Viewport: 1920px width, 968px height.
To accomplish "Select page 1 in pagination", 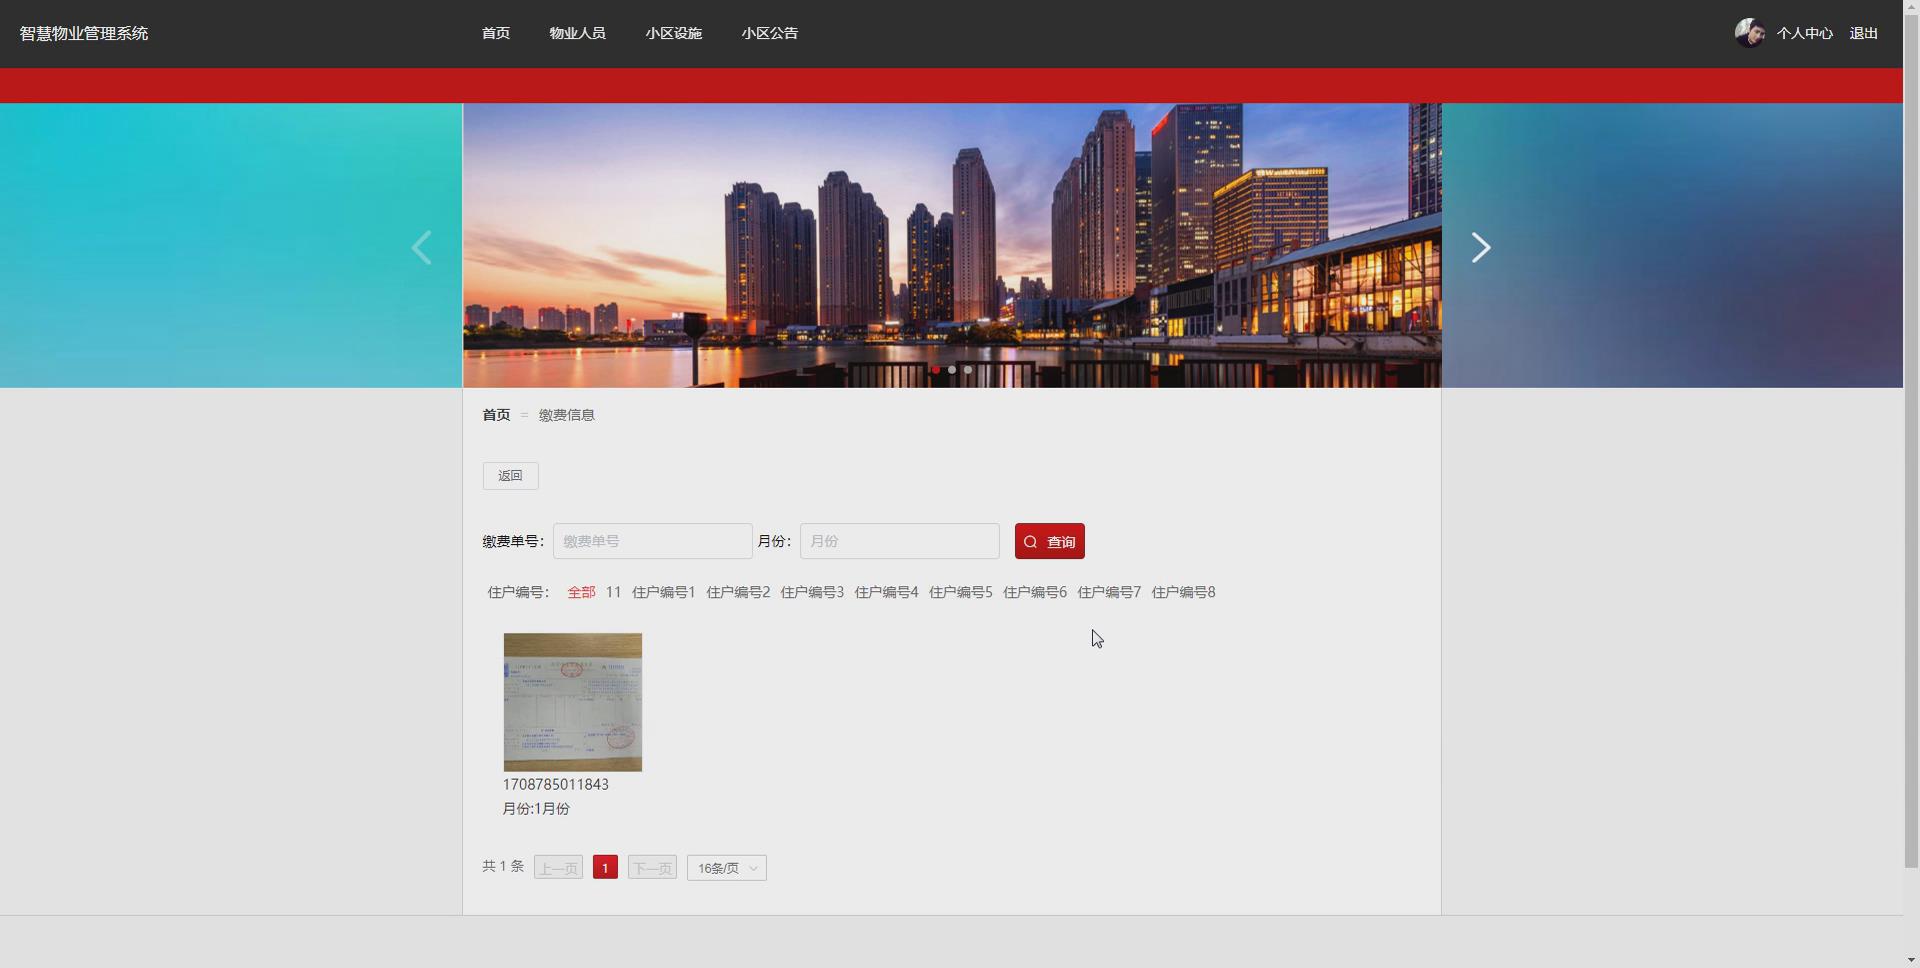I will 605,868.
